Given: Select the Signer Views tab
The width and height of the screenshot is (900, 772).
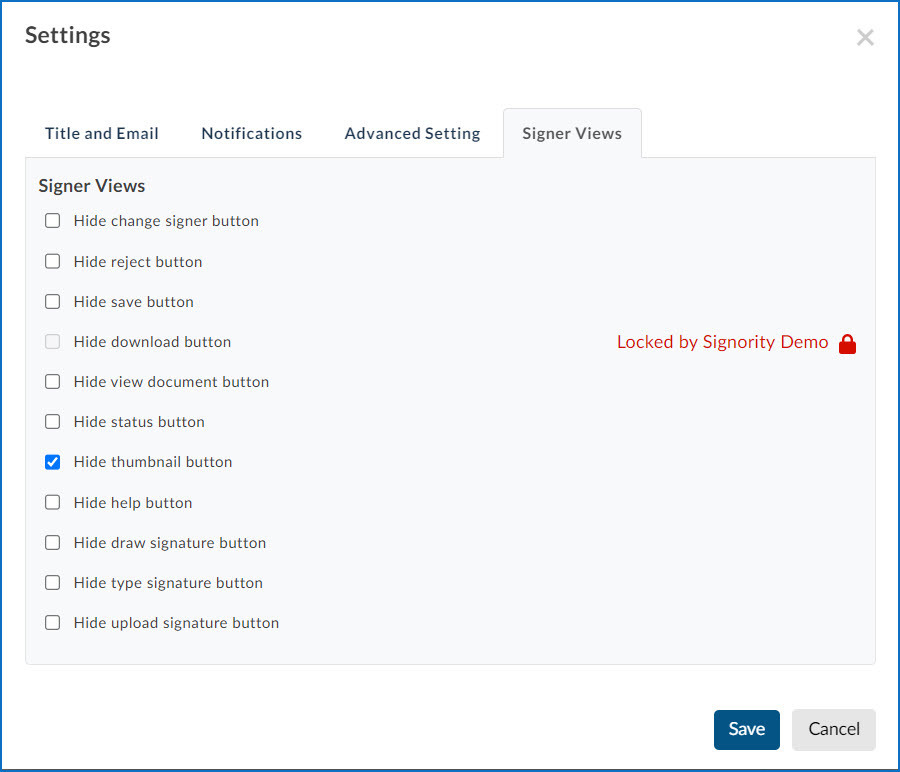Looking at the screenshot, I should pos(571,133).
